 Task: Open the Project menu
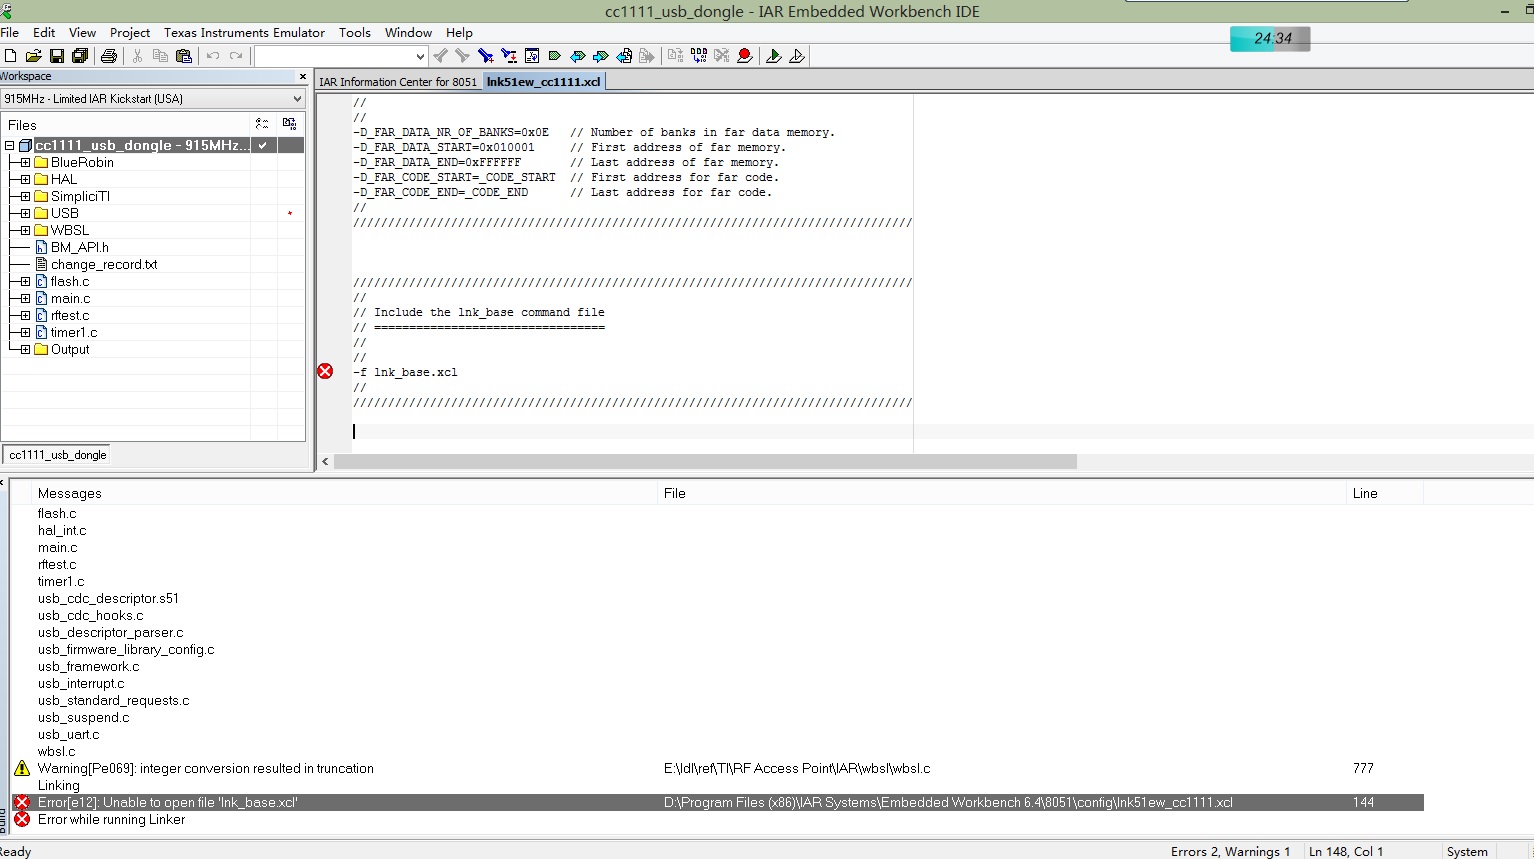click(130, 32)
